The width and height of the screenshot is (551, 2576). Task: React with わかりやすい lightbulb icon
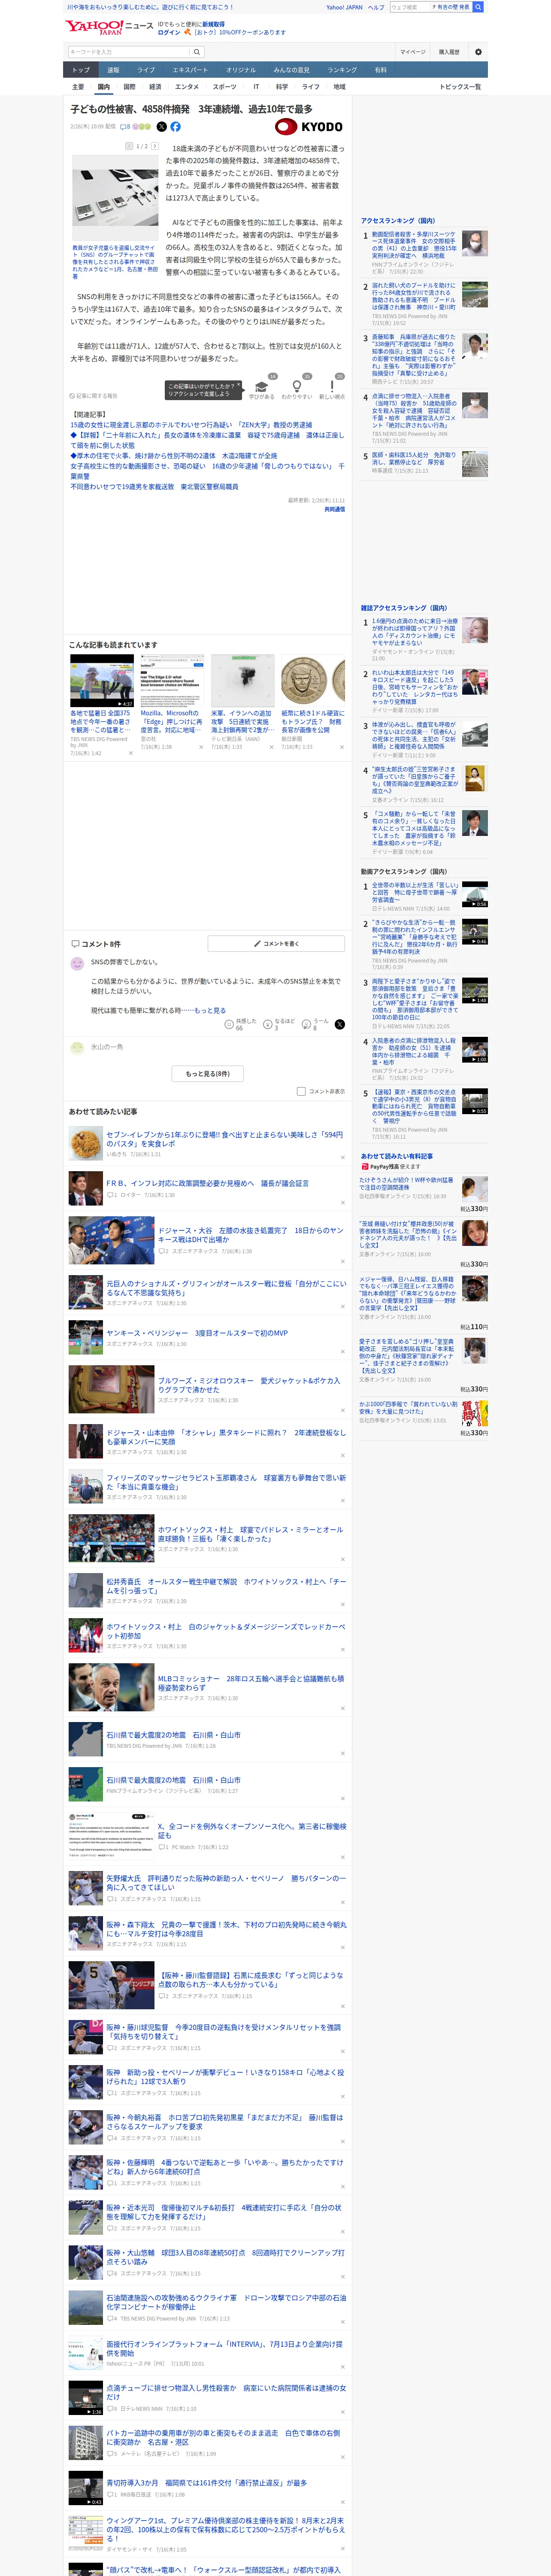(x=297, y=387)
